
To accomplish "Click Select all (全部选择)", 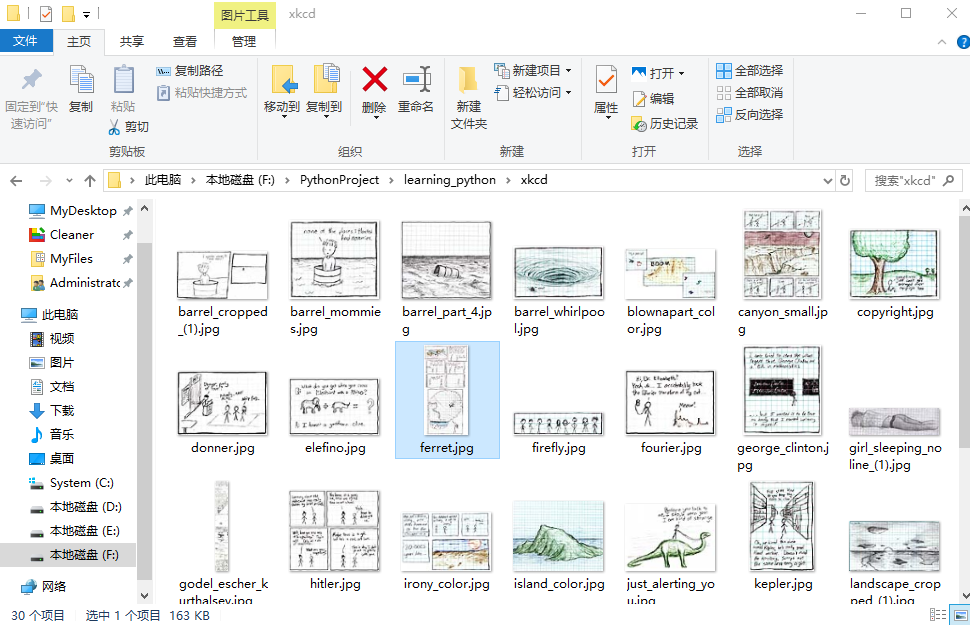I will (x=749, y=71).
